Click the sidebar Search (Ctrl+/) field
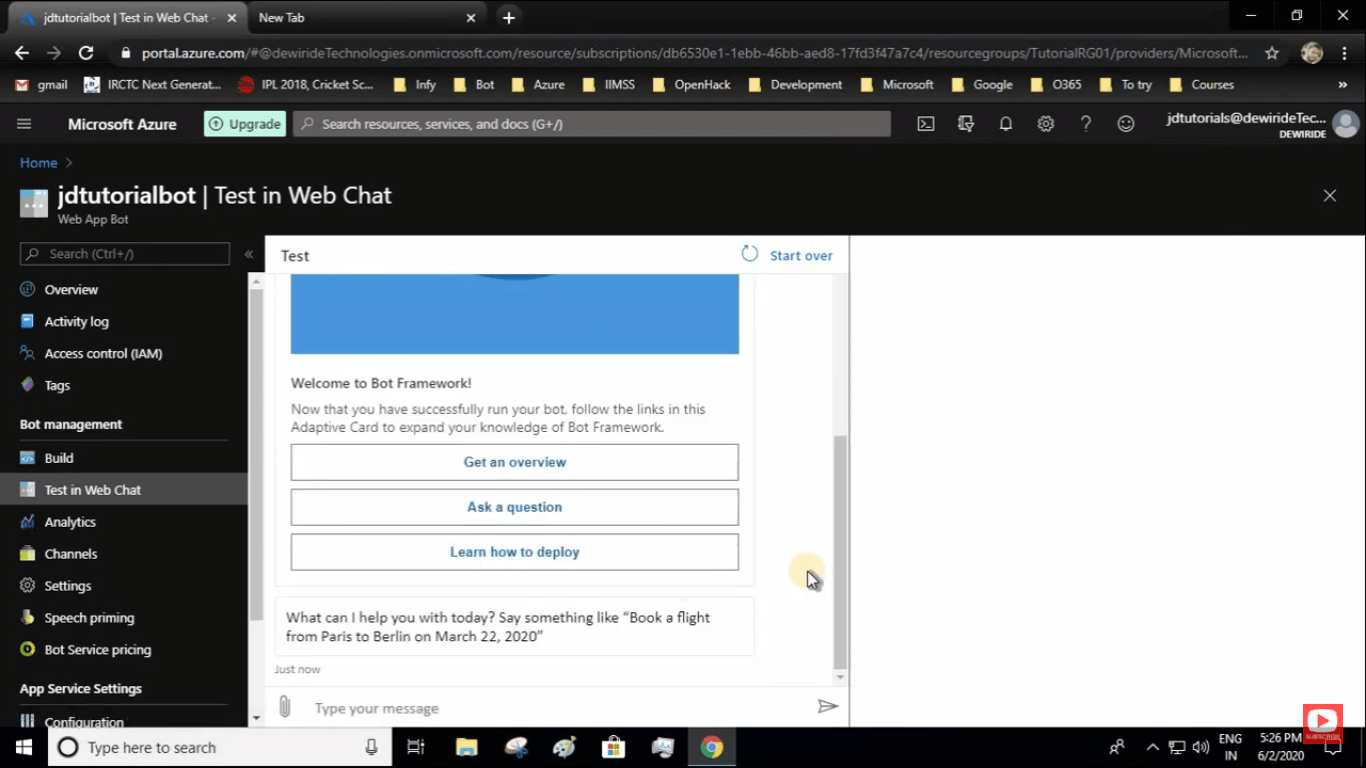The width and height of the screenshot is (1366, 768). pos(125,254)
